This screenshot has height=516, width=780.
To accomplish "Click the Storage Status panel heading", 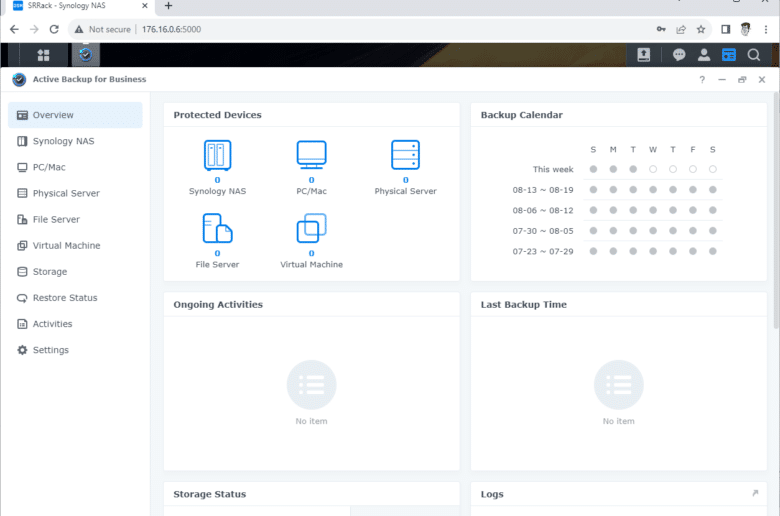I will tap(209, 494).
